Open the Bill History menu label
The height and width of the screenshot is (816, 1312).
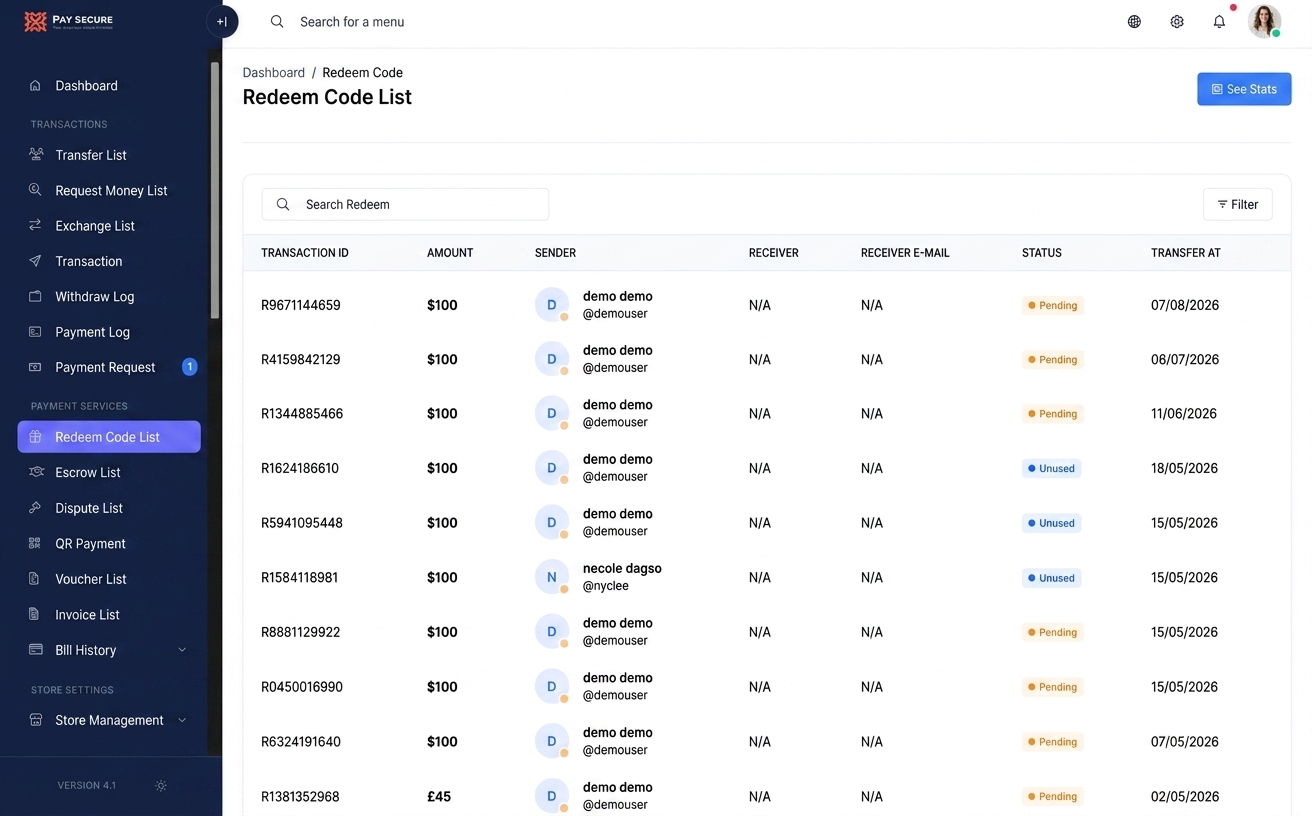click(x=86, y=650)
